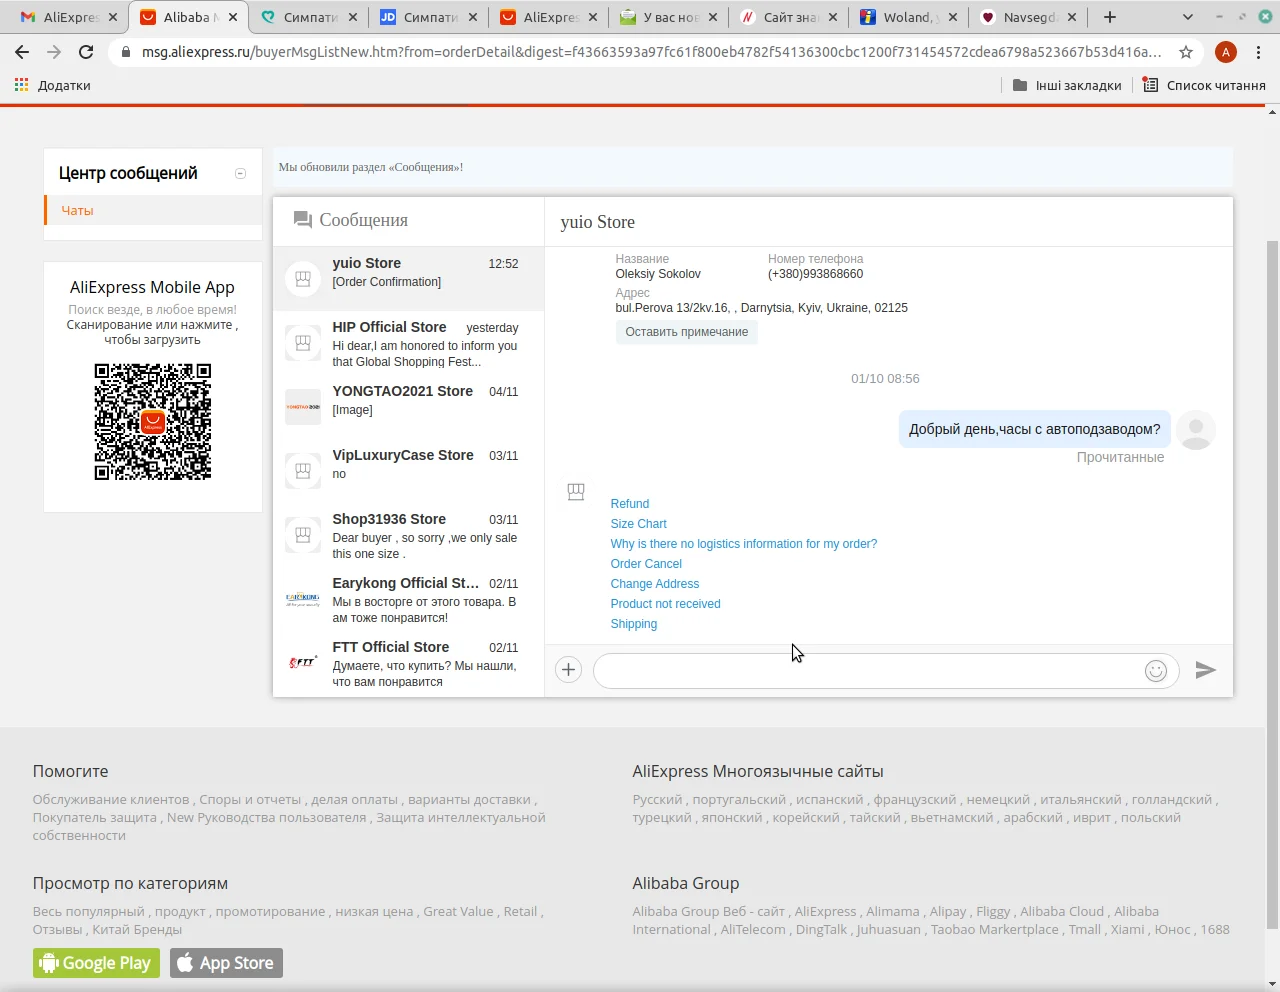Open the Shop31936 Store conversation
The height and width of the screenshot is (992, 1280).
(409, 535)
